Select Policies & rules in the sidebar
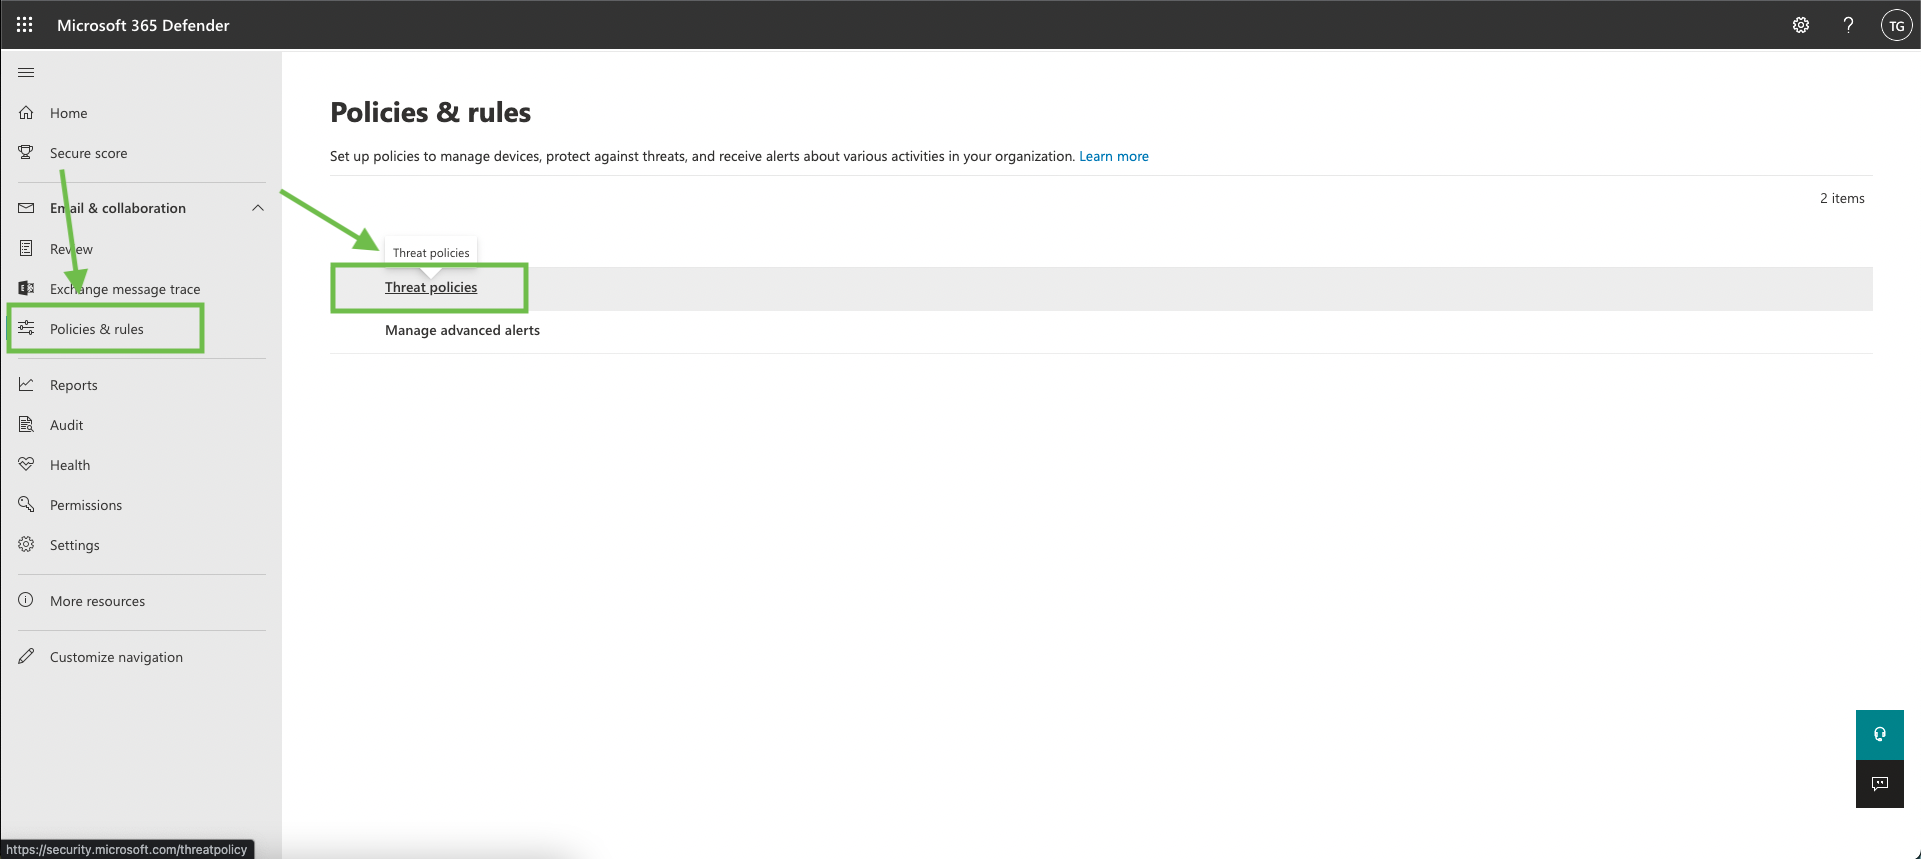Screen dimensions: 1921x859 coord(97,329)
